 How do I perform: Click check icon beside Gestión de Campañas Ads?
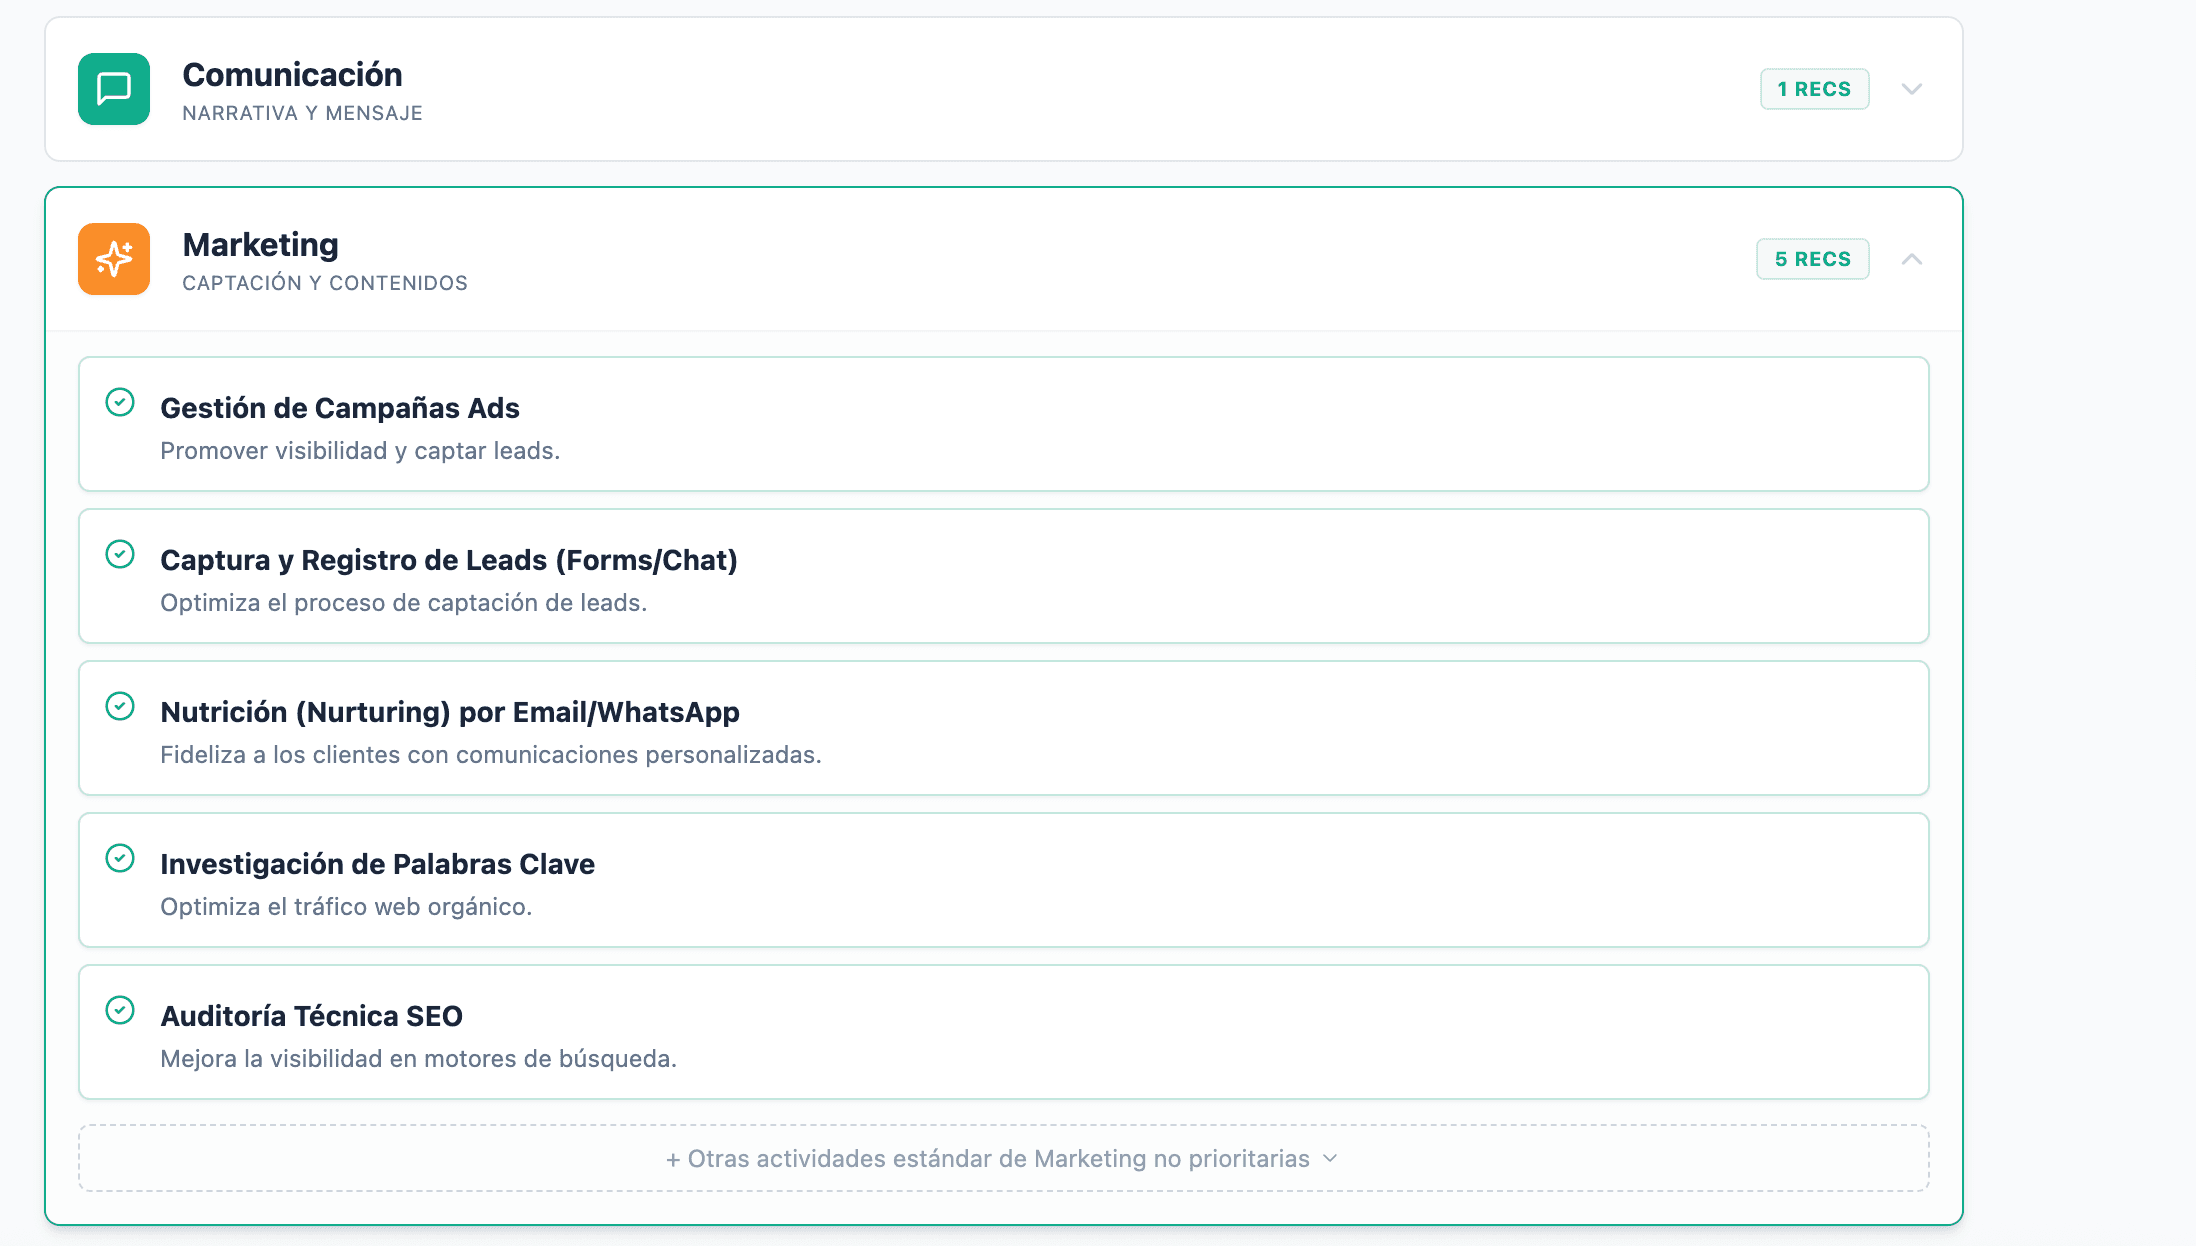click(x=120, y=402)
